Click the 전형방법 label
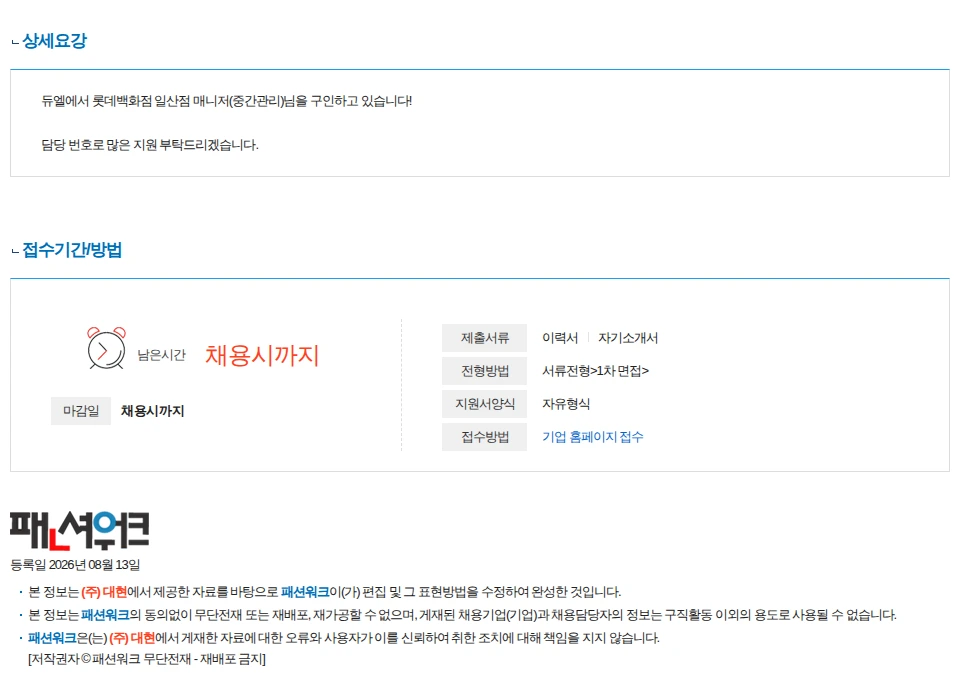 (x=484, y=371)
